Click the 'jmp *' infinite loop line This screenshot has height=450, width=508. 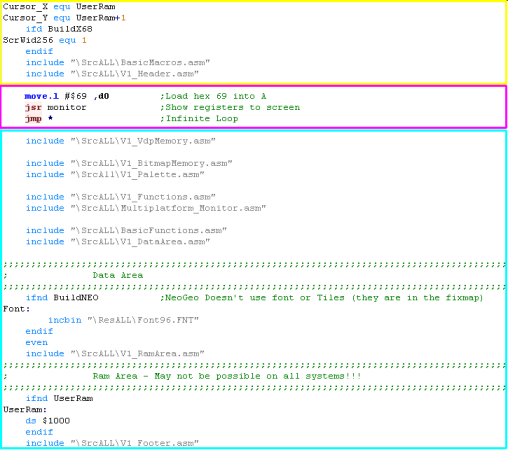[x=39, y=119]
